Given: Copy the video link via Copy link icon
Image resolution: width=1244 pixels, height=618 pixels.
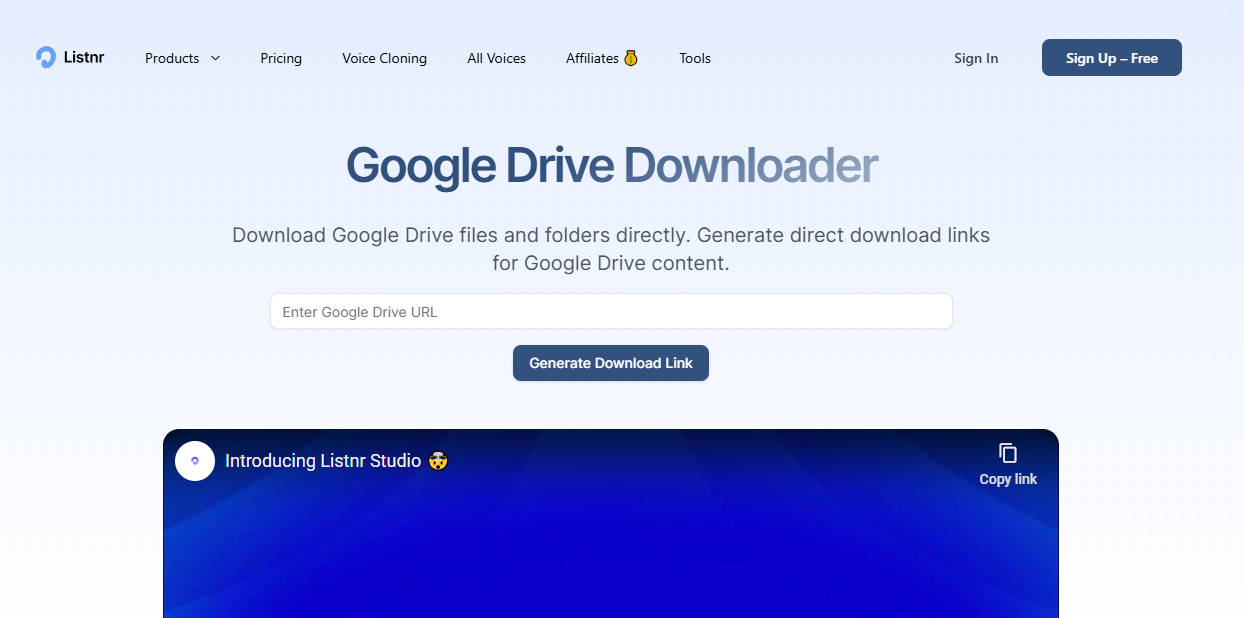Looking at the screenshot, I should click(x=1008, y=464).
